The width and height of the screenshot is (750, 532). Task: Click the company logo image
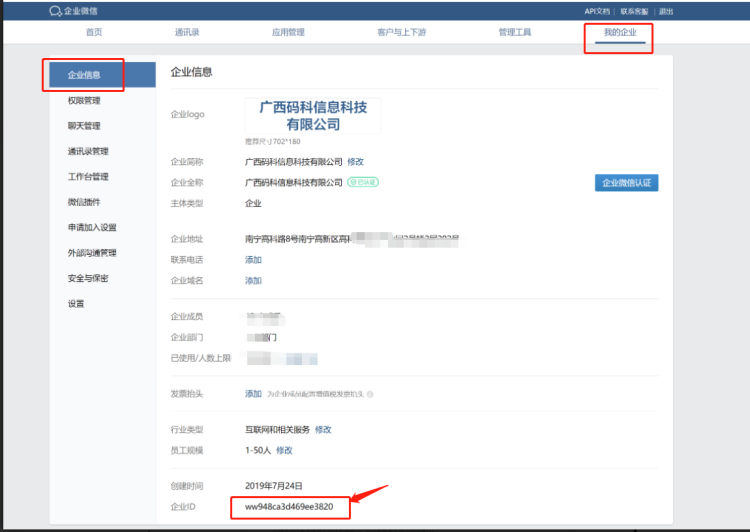[313, 116]
